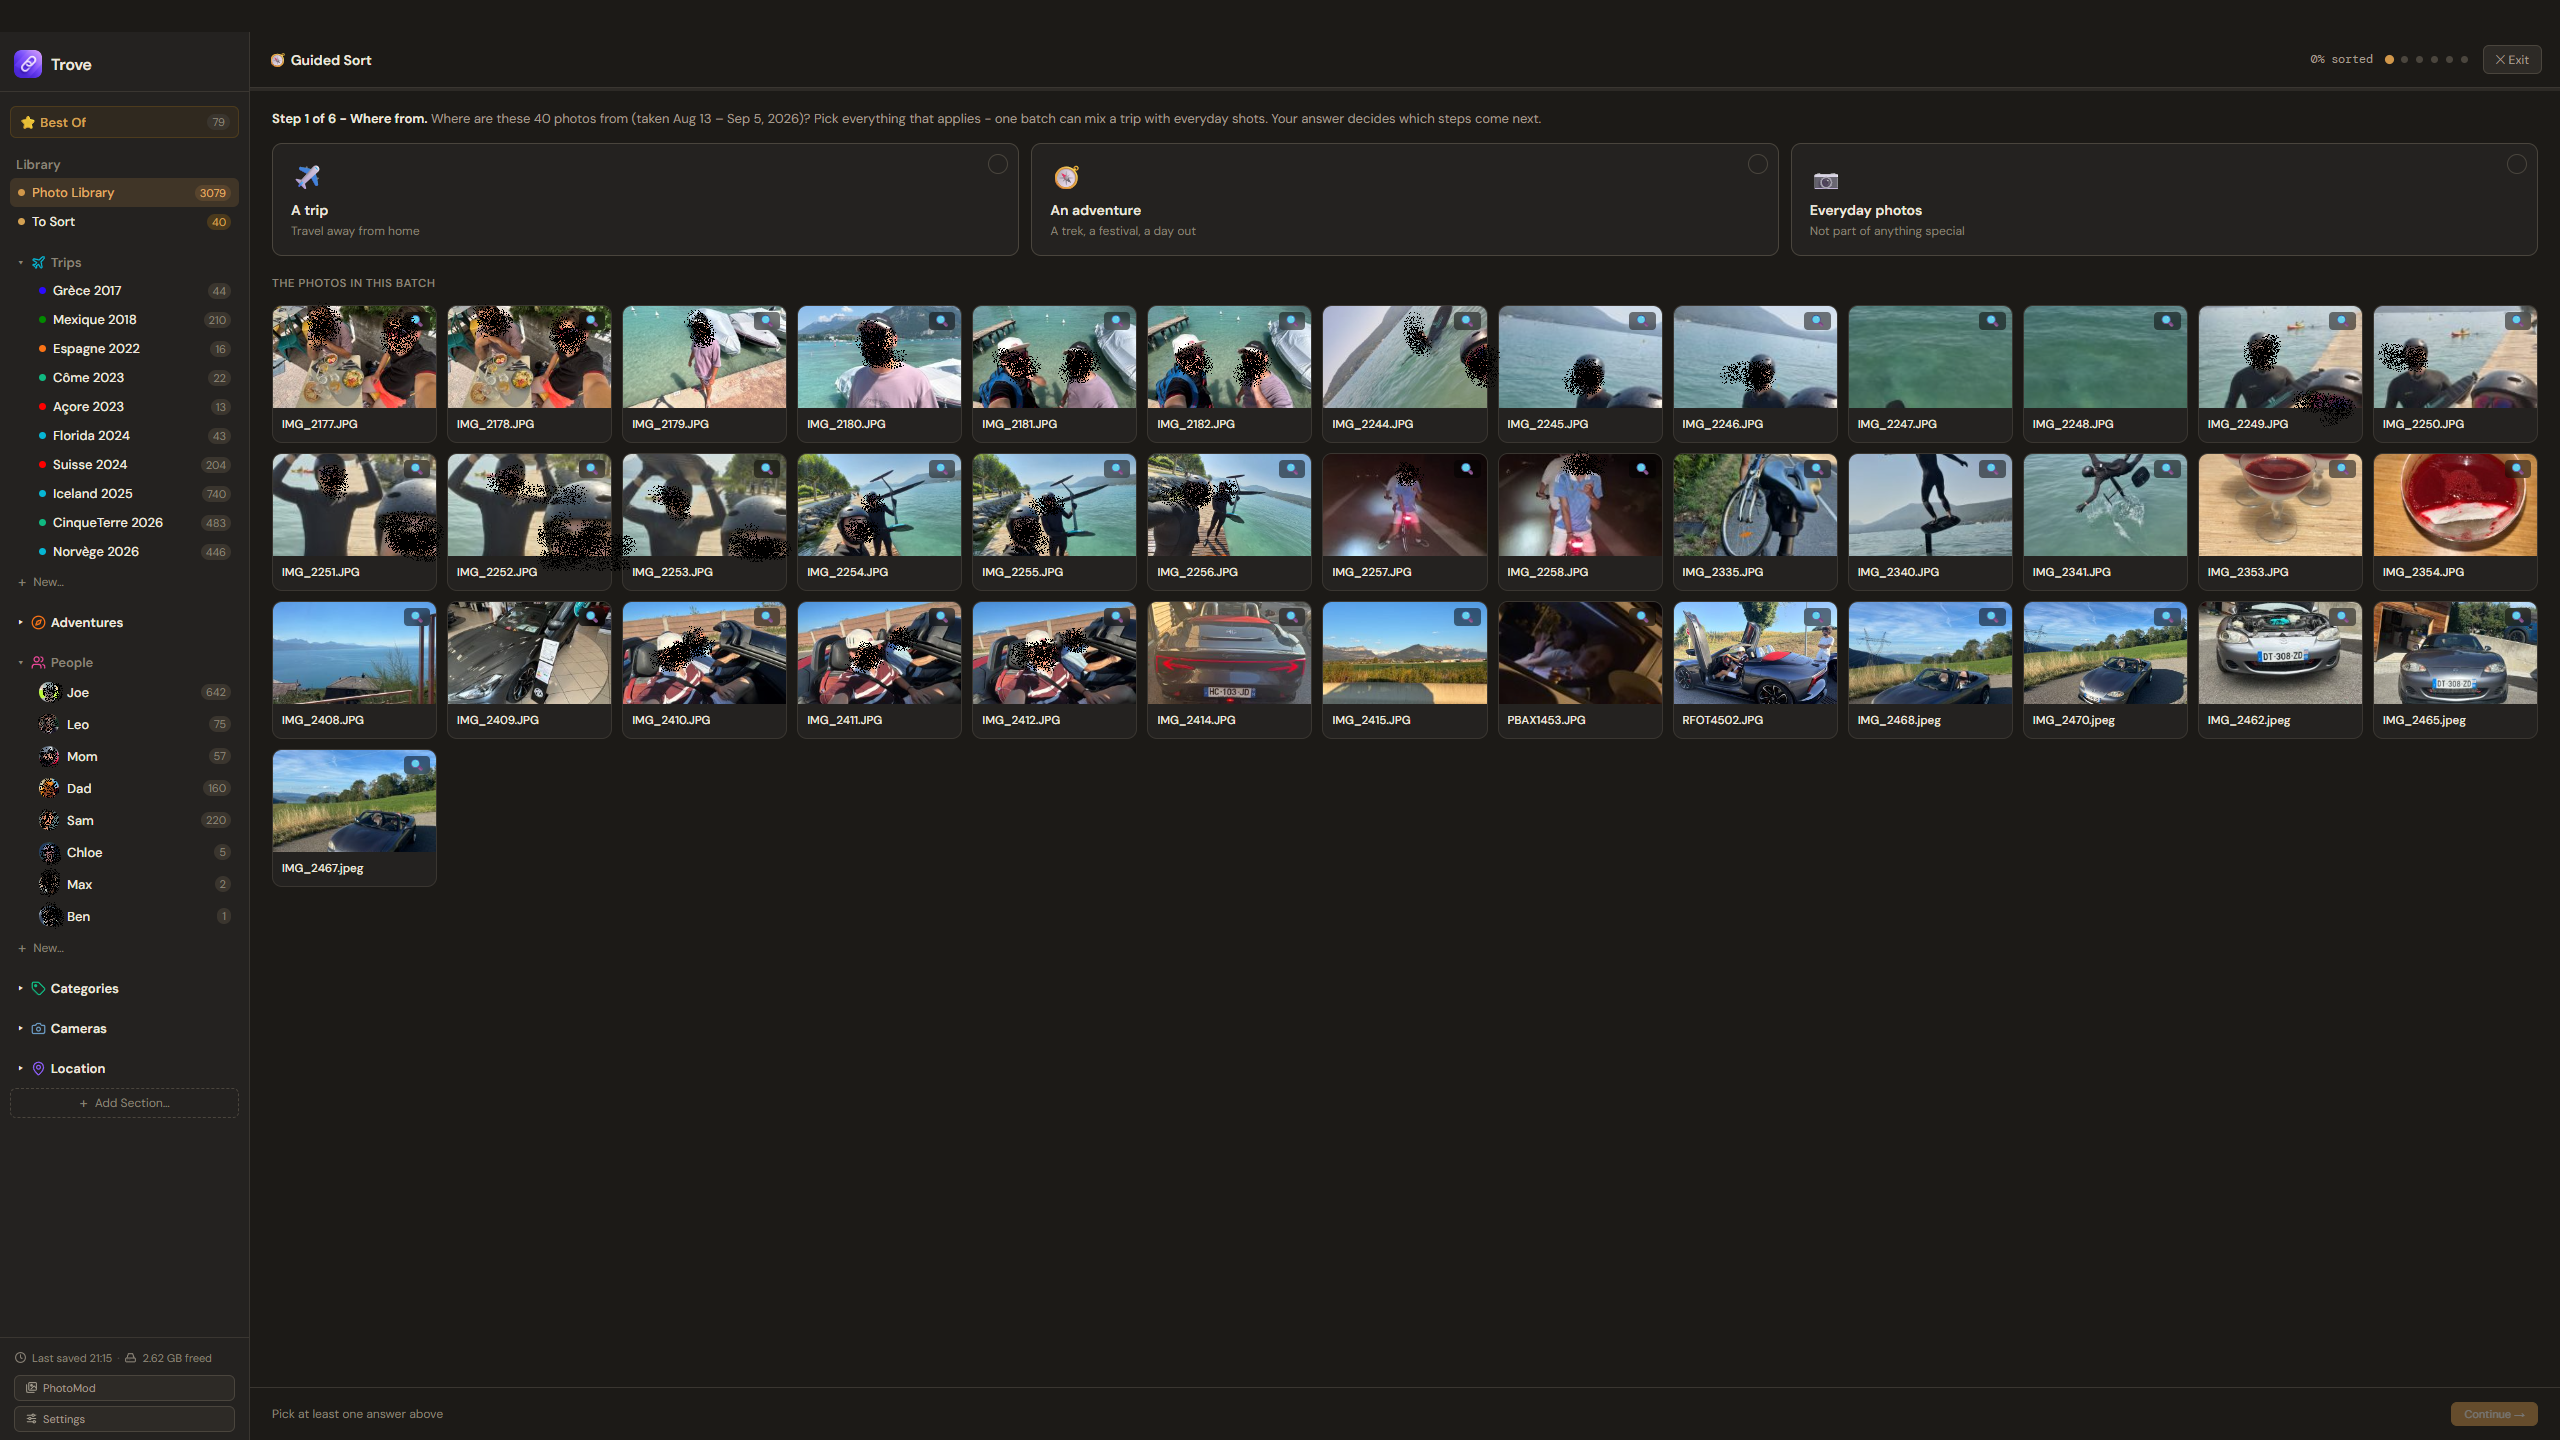This screenshot has width=2560, height=1440.
Task: Click the Continue button
Action: point(2493,1414)
